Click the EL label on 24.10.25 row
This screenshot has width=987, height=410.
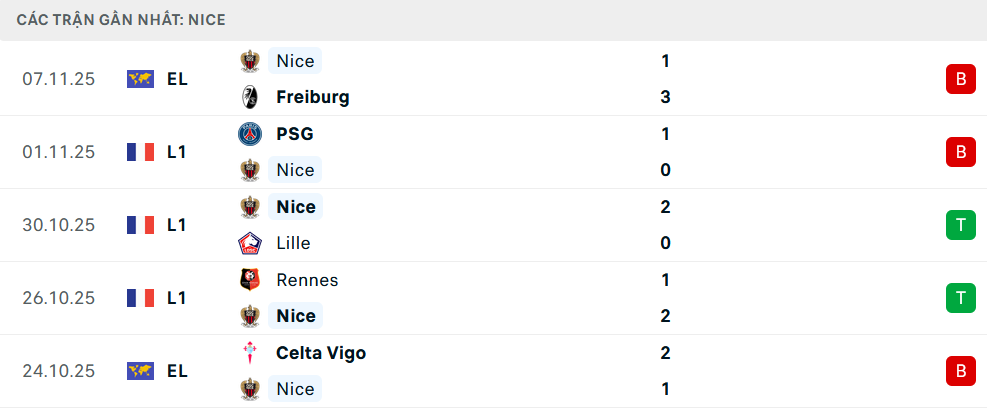point(177,371)
